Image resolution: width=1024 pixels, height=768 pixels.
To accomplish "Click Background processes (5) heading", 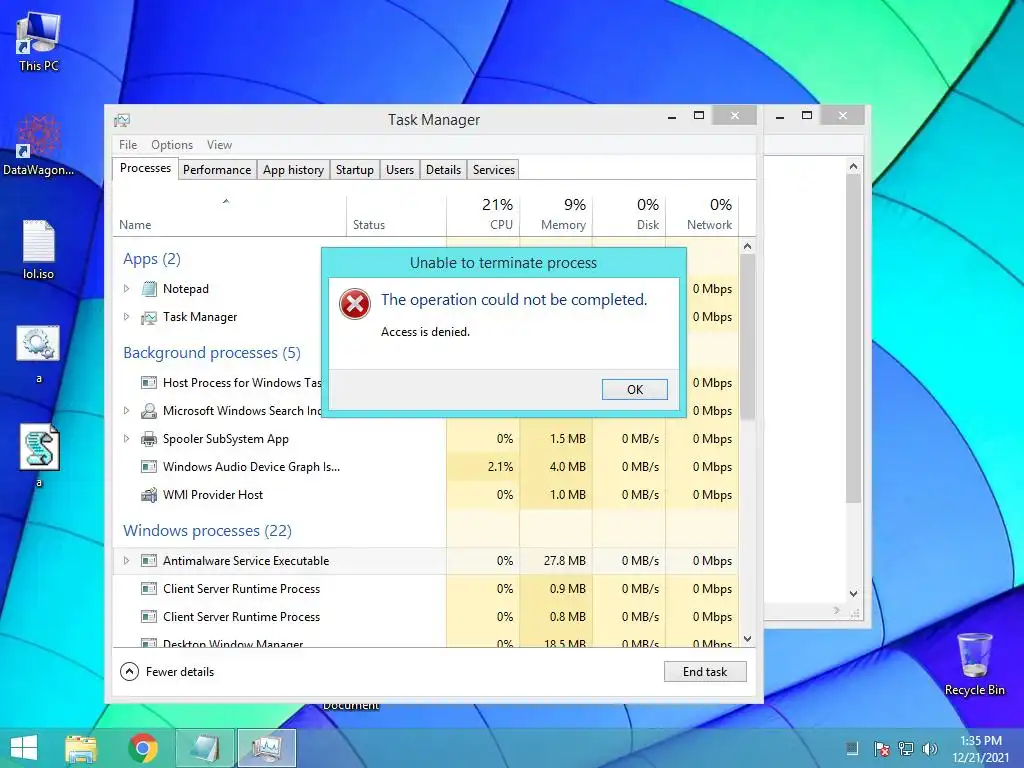I will pos(212,353).
